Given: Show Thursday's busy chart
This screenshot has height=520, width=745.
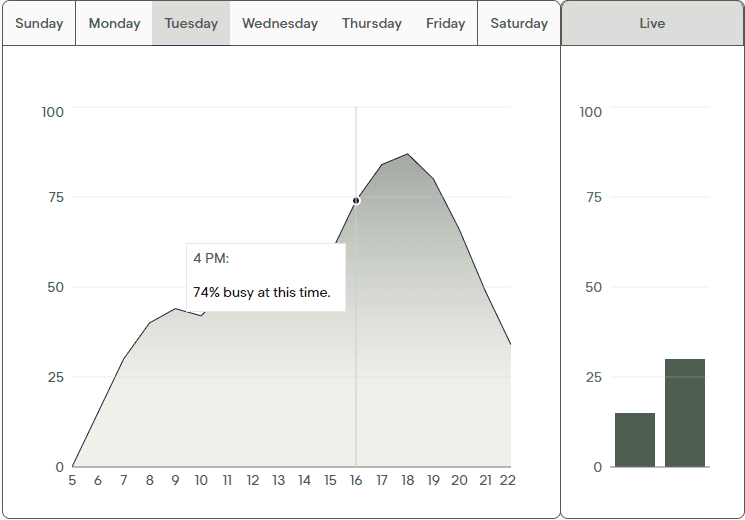Looking at the screenshot, I should (371, 23).
